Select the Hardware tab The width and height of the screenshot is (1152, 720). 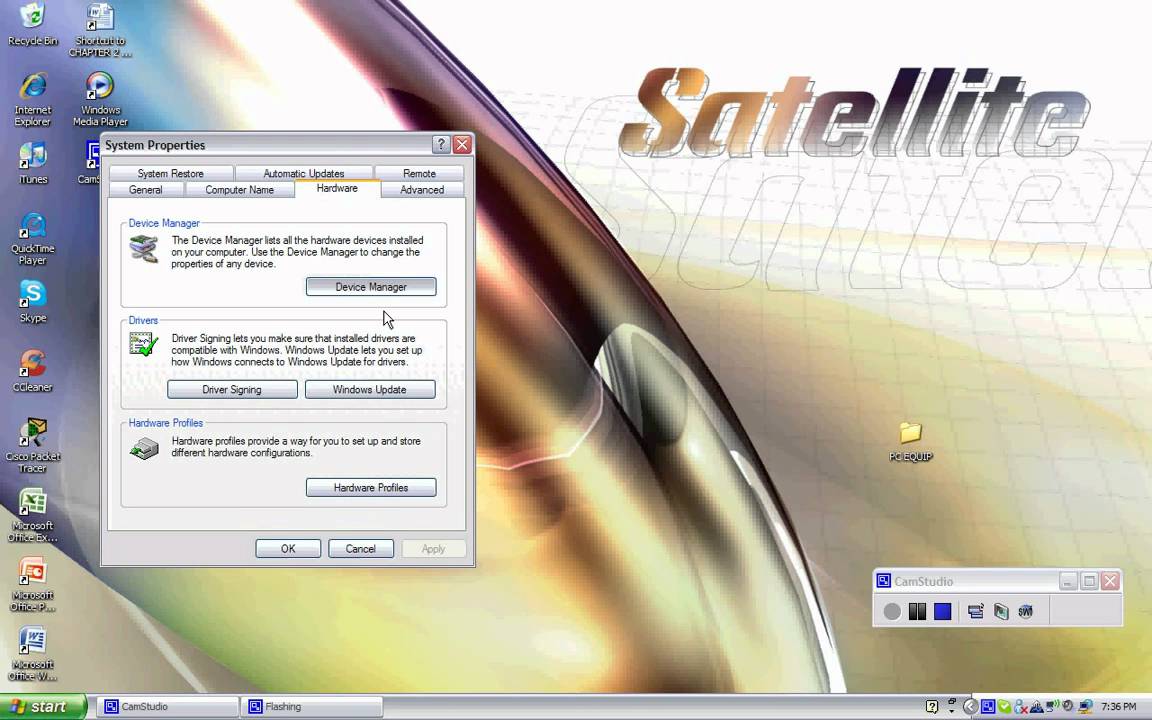[337, 188]
